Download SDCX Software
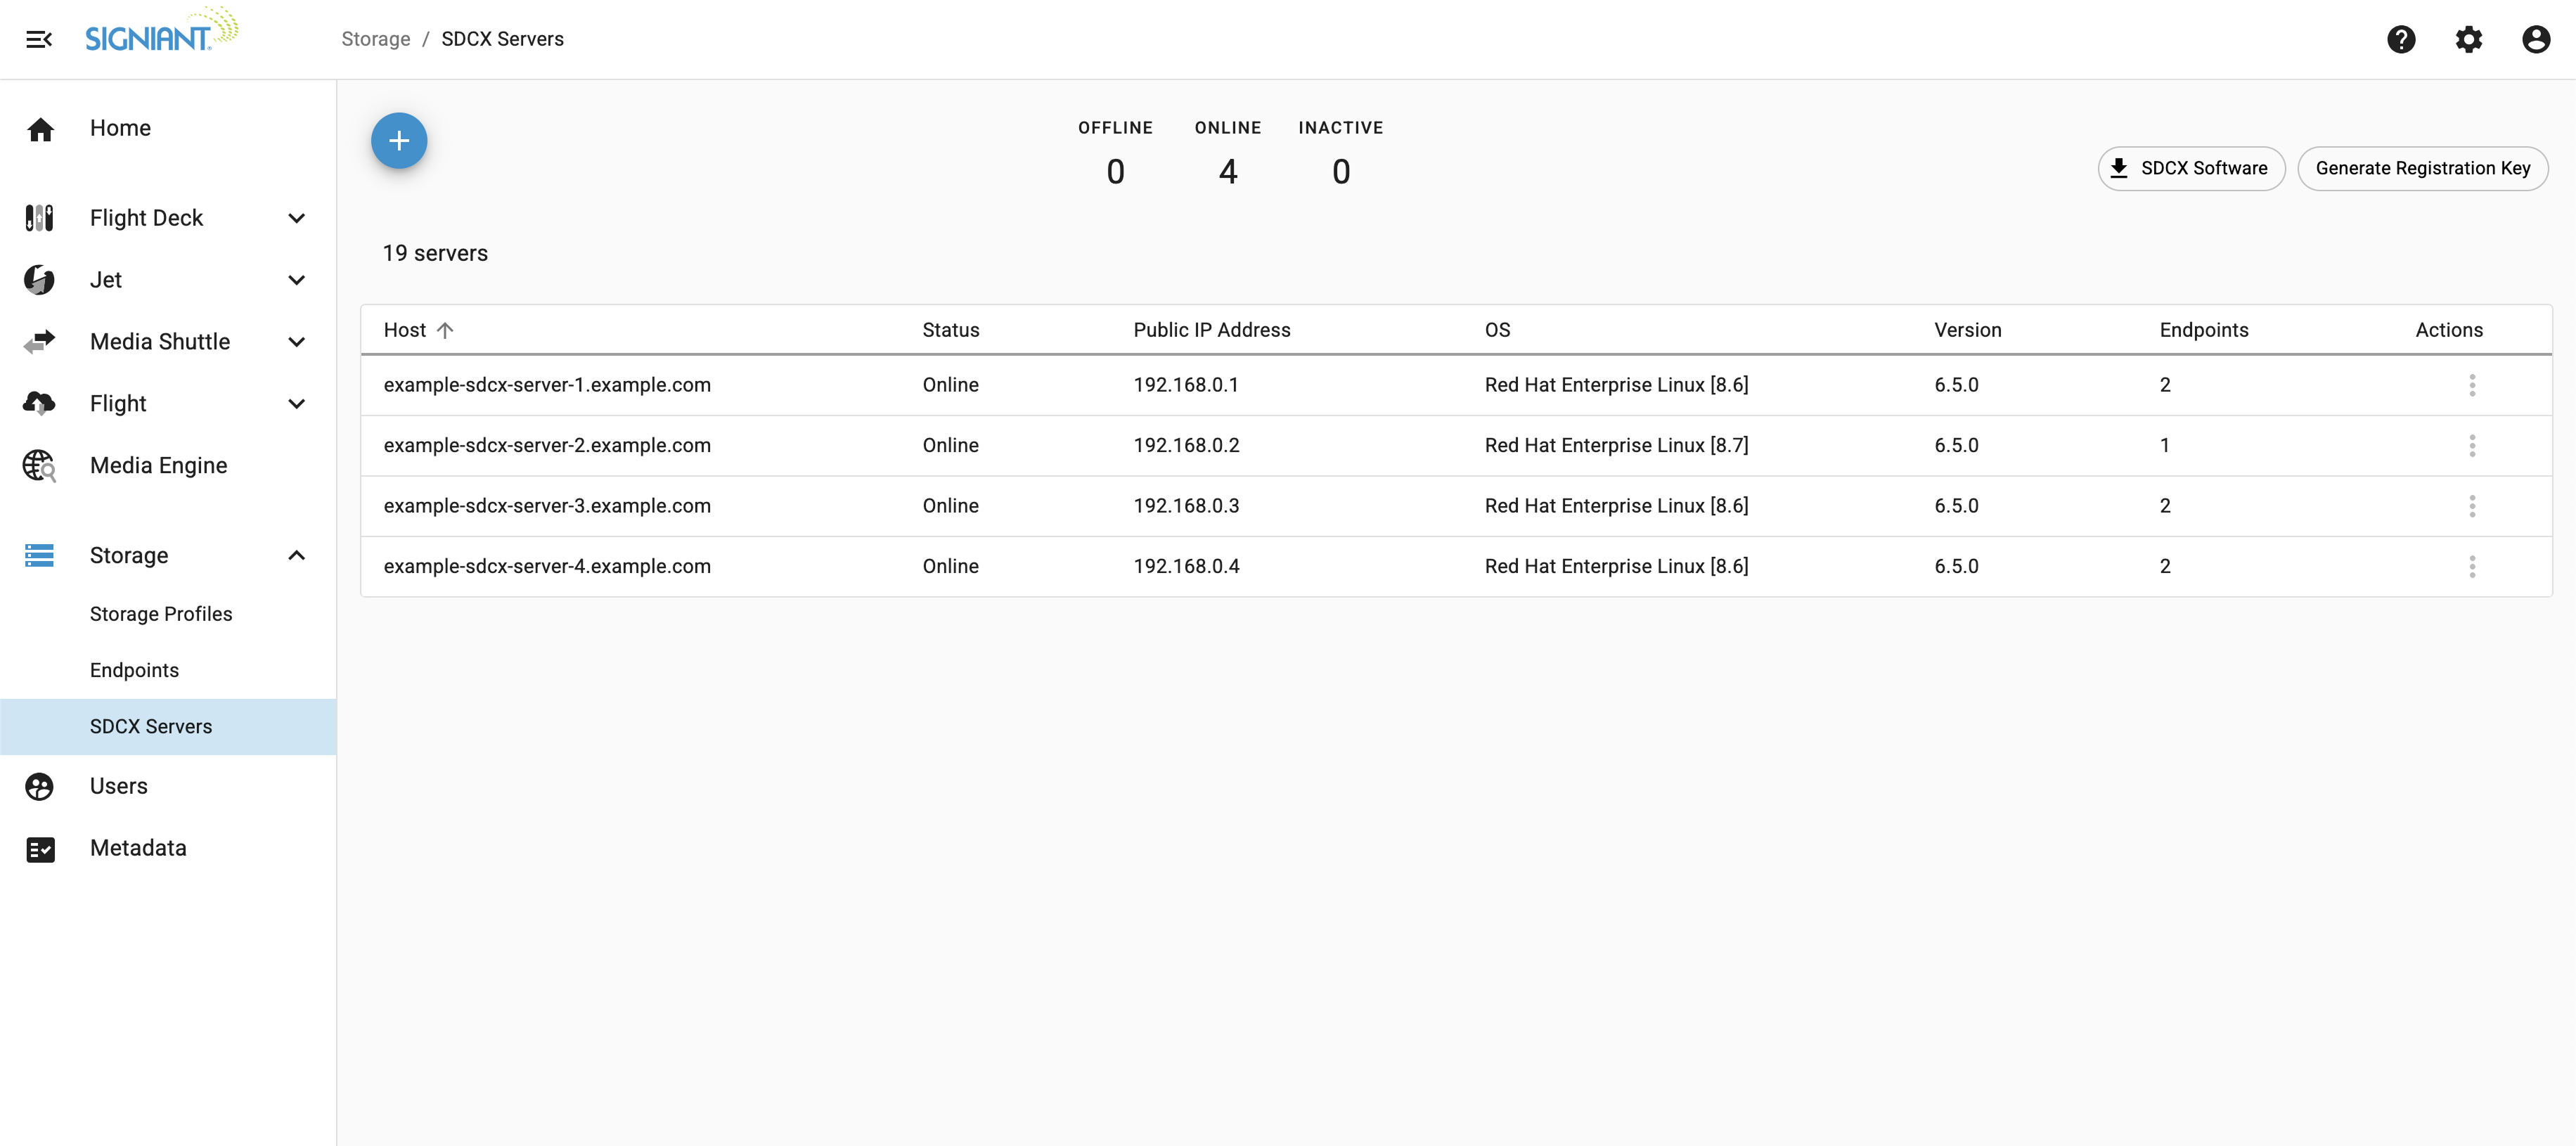The width and height of the screenshot is (2576, 1146). pos(2190,168)
